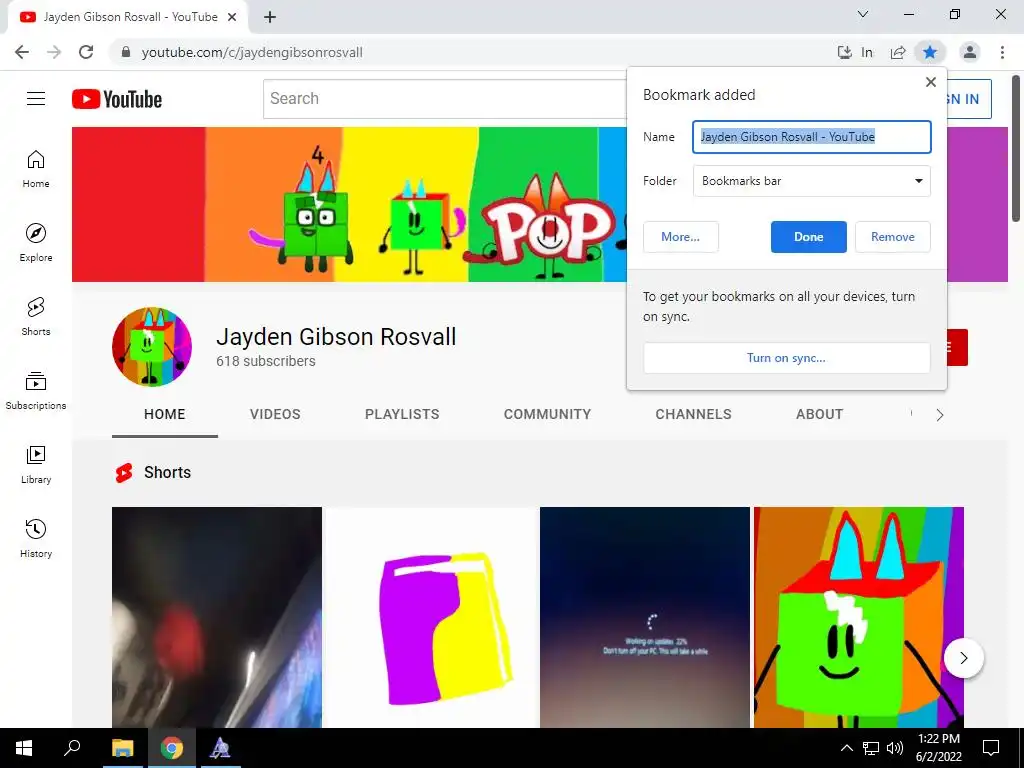Open History in the sidebar
This screenshot has width=1024, height=768.
36,538
